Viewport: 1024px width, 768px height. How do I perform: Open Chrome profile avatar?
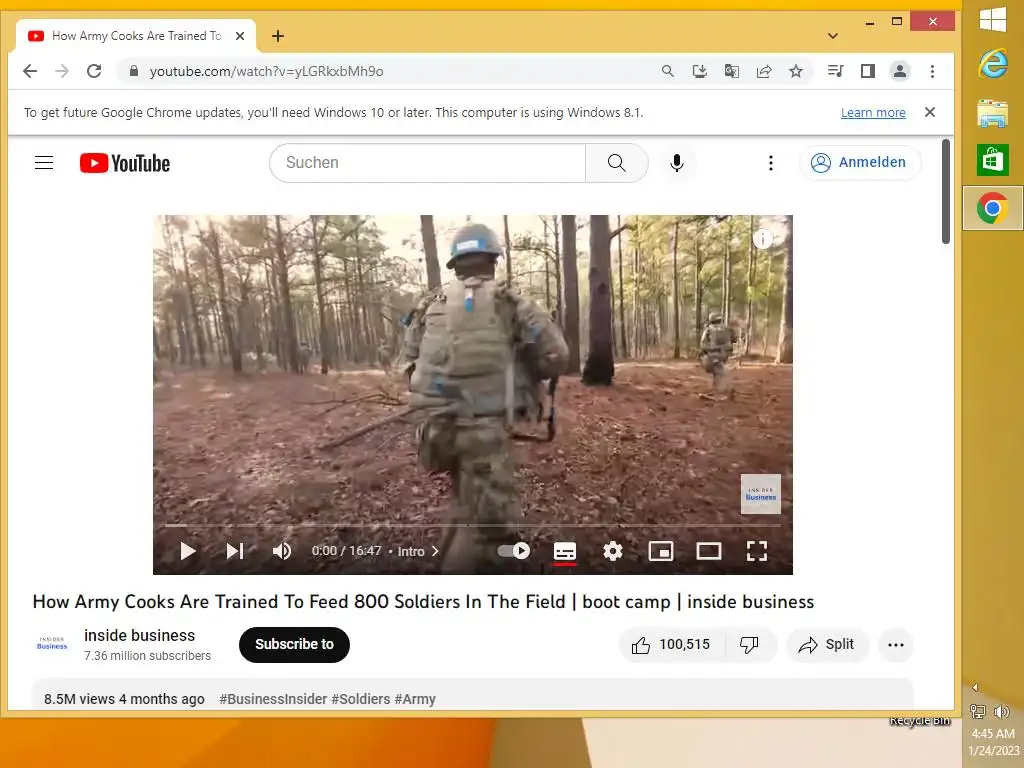coord(899,71)
